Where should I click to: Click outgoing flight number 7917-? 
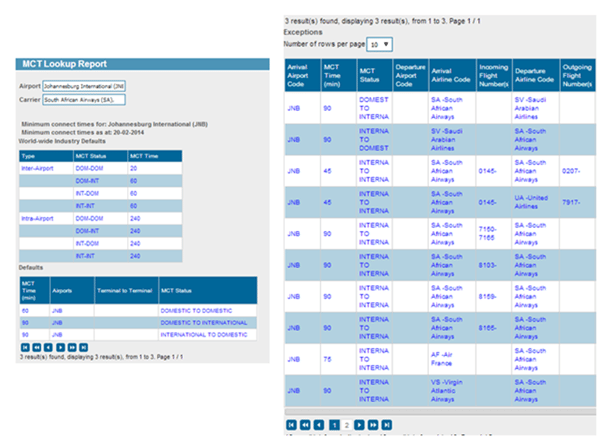[571, 203]
